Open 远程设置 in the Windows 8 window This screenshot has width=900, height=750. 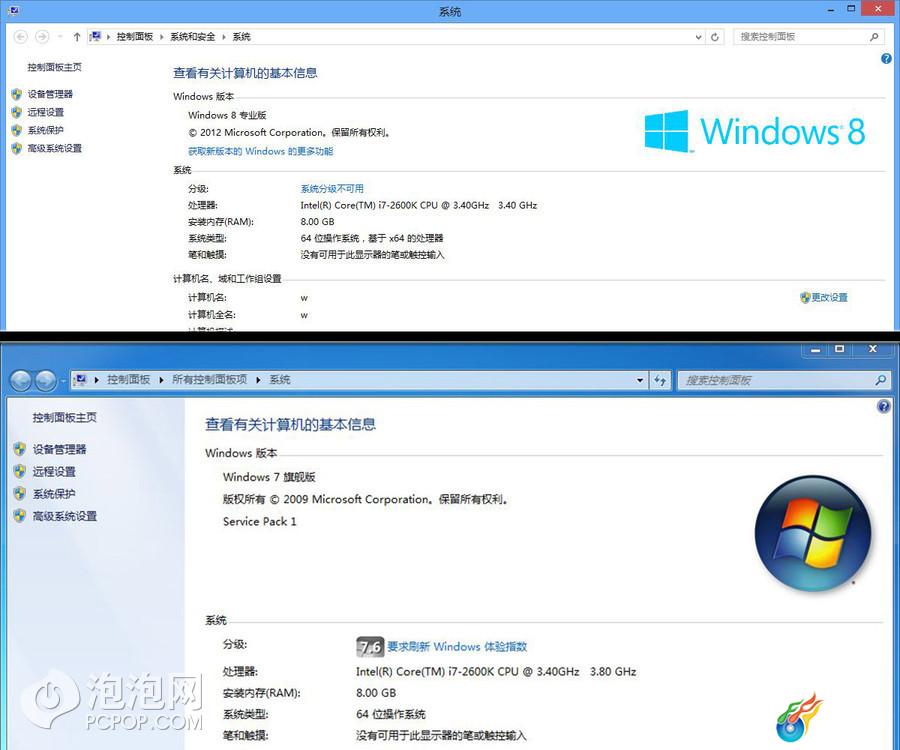point(46,112)
